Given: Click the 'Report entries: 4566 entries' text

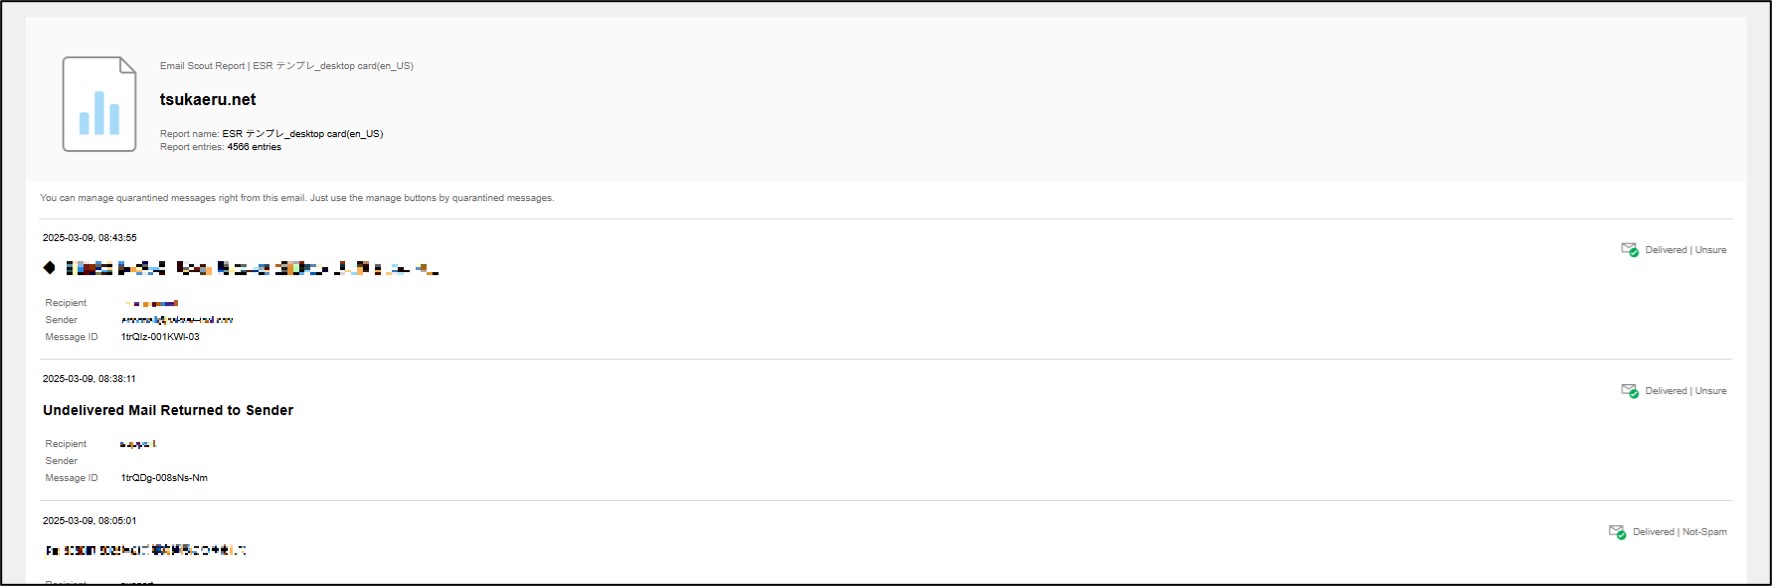Looking at the screenshot, I should tap(221, 147).
